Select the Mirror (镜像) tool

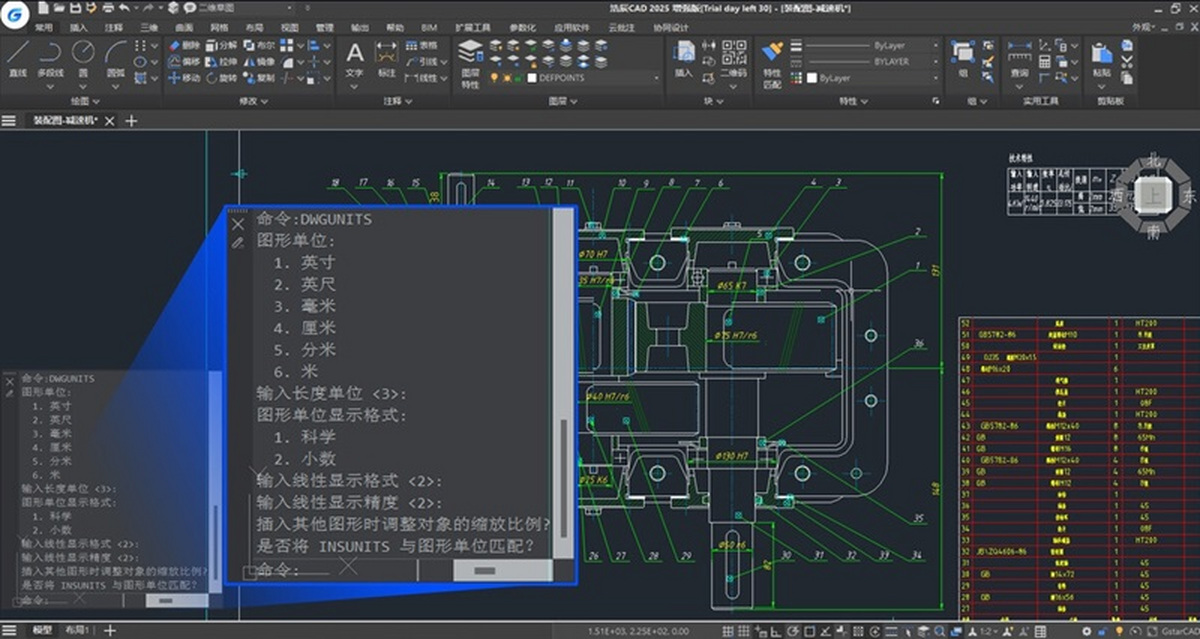[x=260, y=61]
